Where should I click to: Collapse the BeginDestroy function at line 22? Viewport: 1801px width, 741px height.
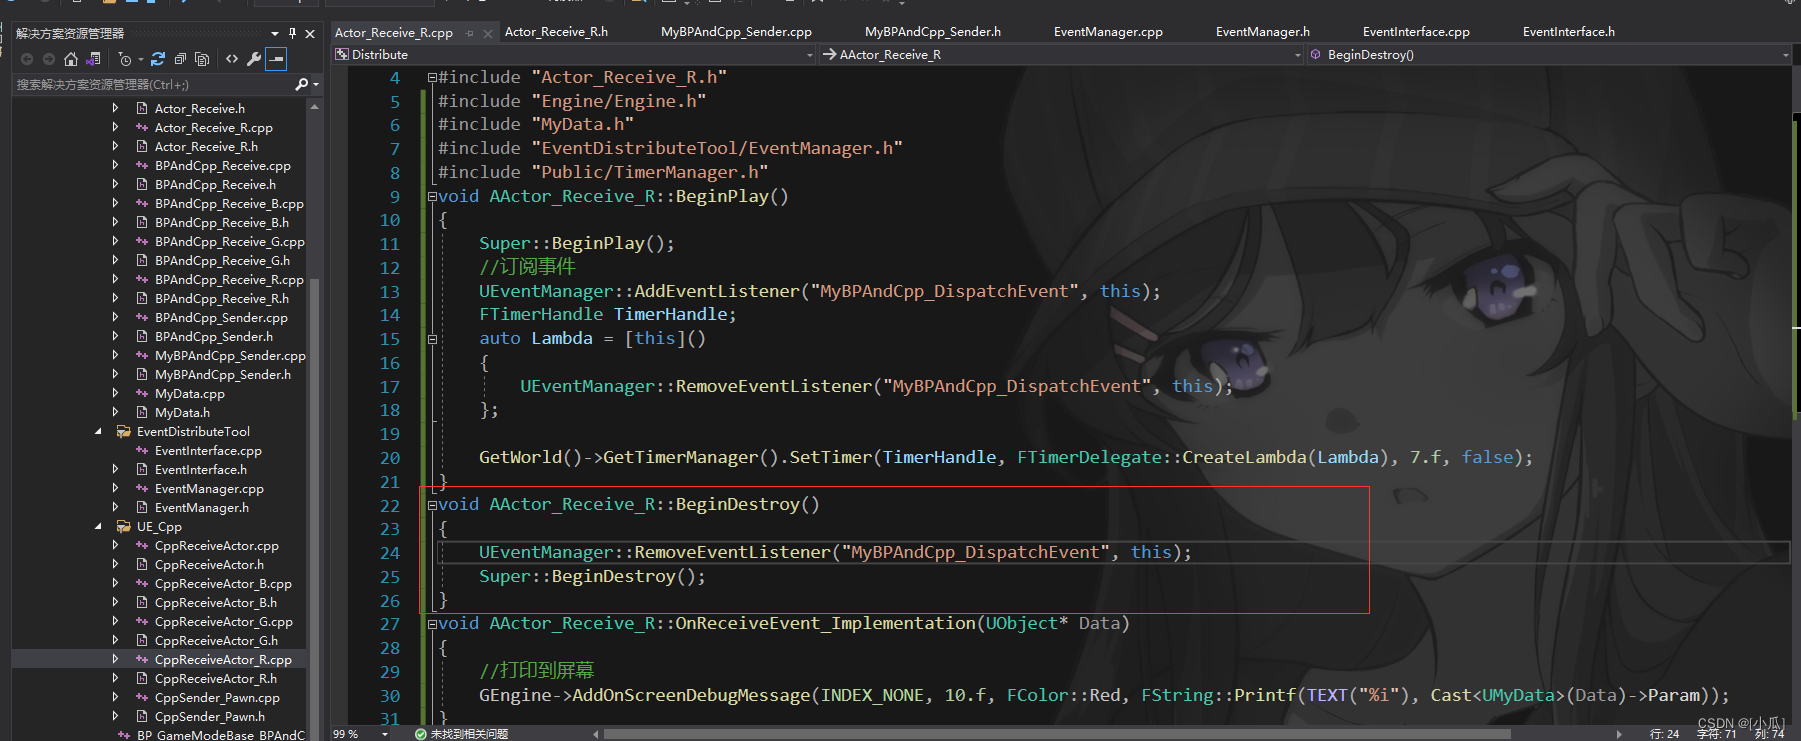click(432, 505)
